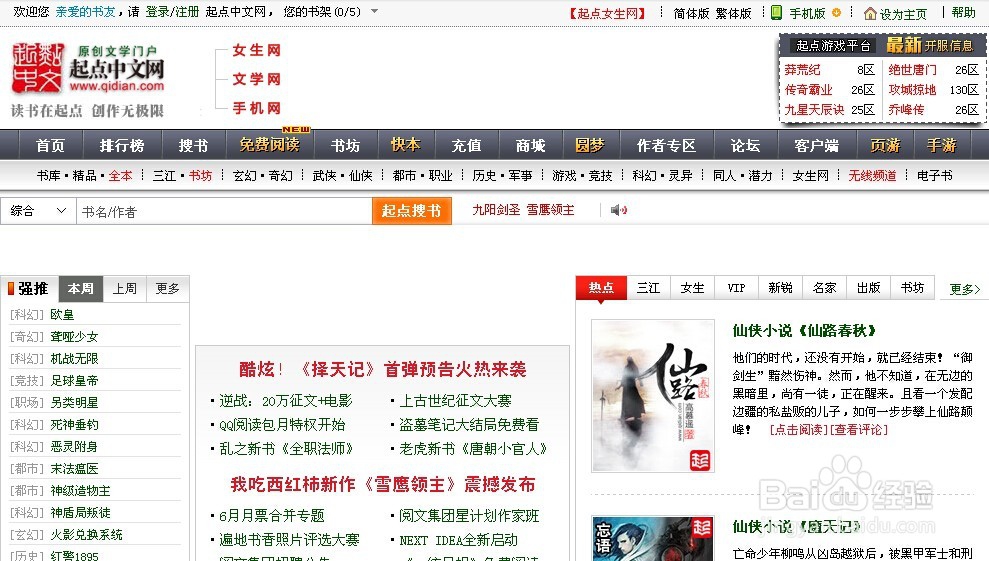Click the 书名/作者 search input field
This screenshot has height=561, width=989.
(224, 211)
